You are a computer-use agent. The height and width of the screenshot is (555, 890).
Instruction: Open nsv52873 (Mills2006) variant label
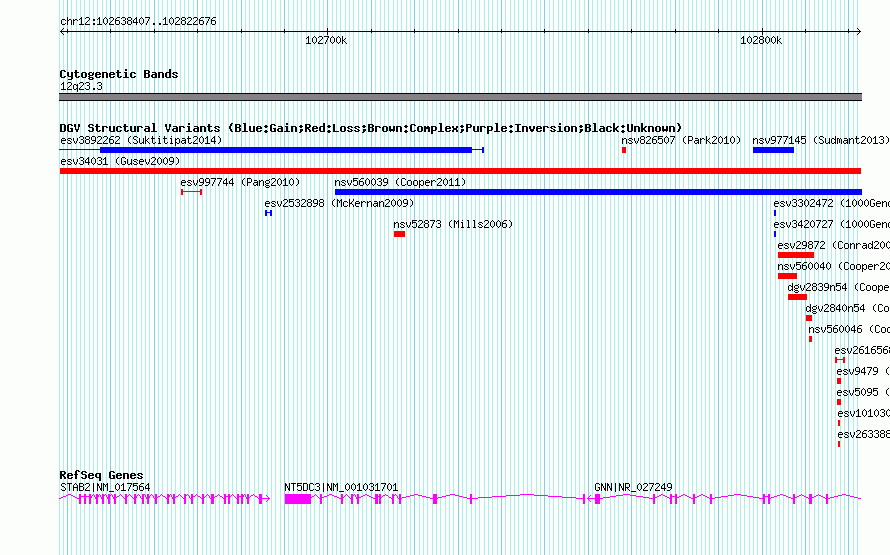(x=453, y=224)
